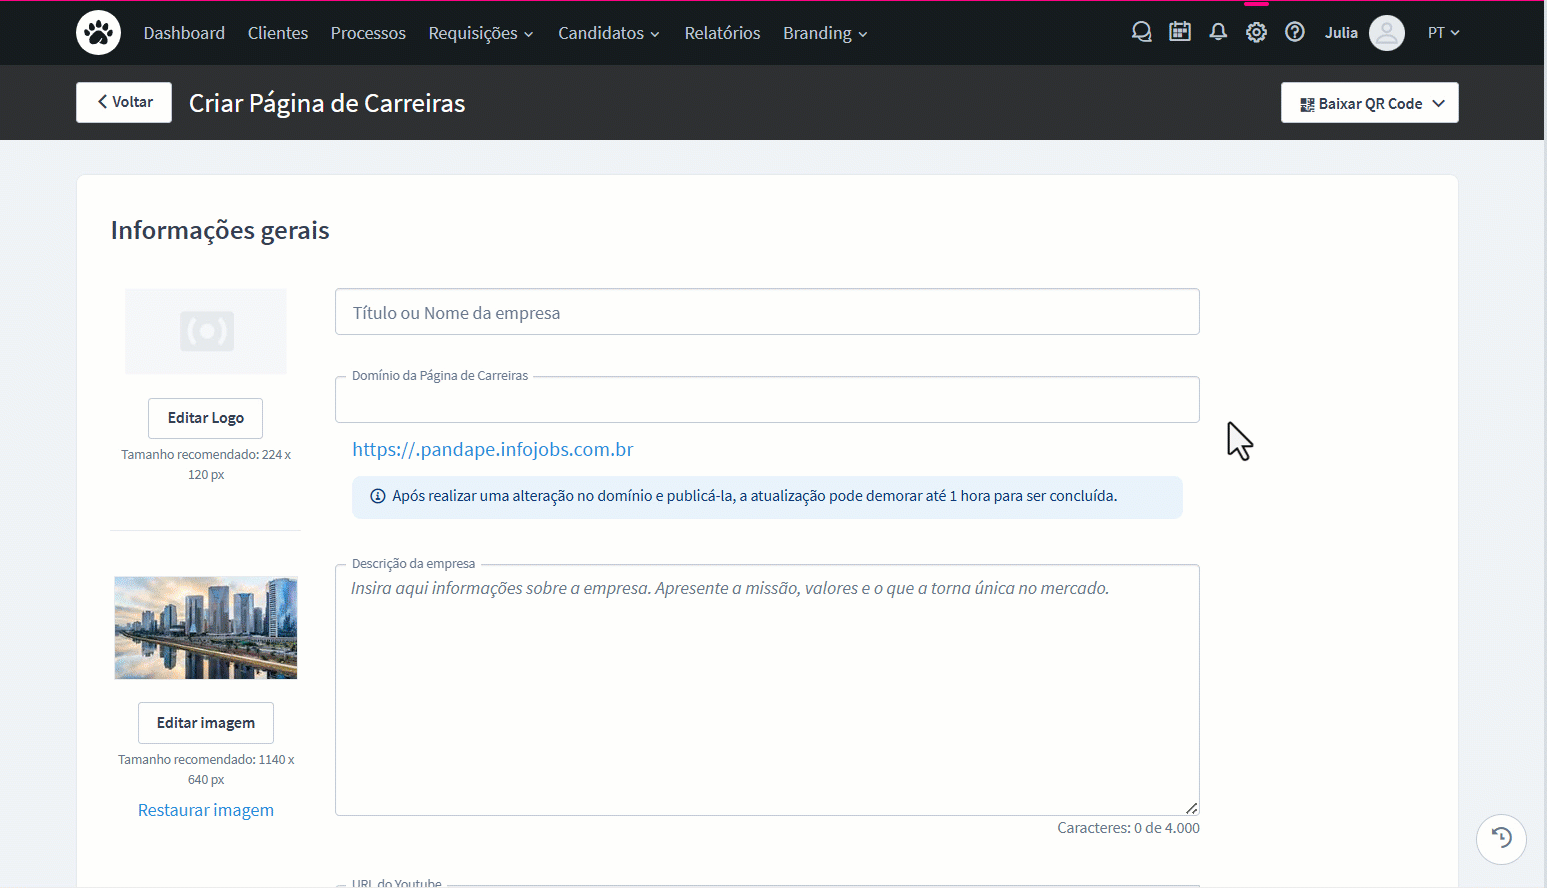Focus the Título ou Nome da empresa field
The width and height of the screenshot is (1547, 888).
(766, 311)
